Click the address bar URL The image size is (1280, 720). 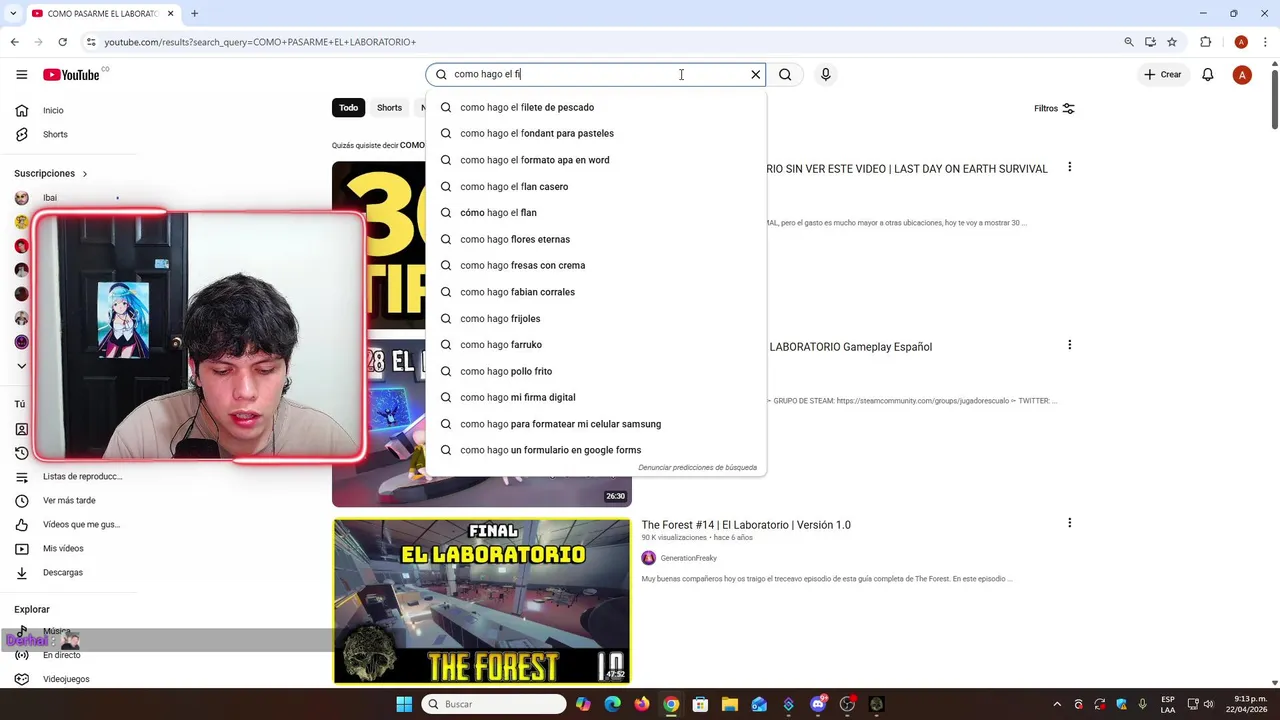(x=260, y=42)
